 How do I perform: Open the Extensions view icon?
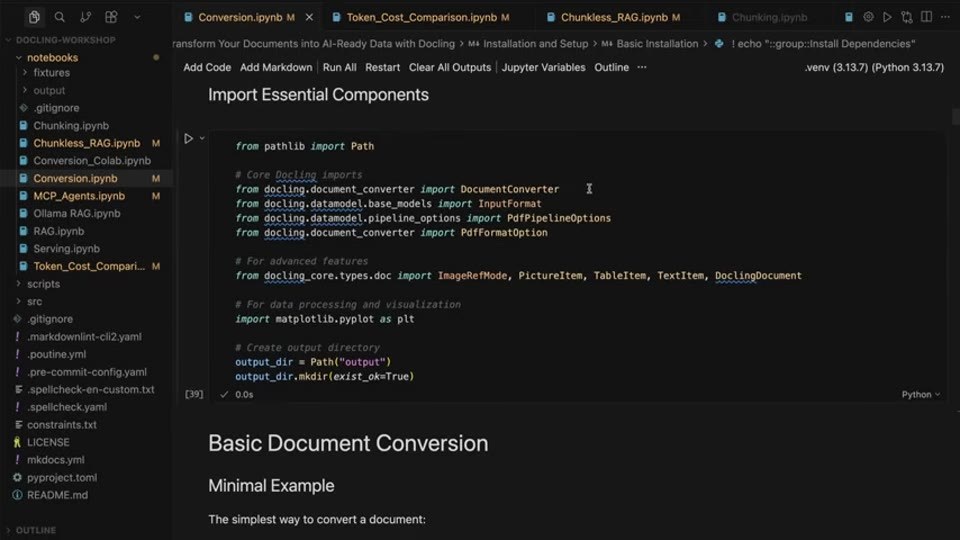(111, 17)
